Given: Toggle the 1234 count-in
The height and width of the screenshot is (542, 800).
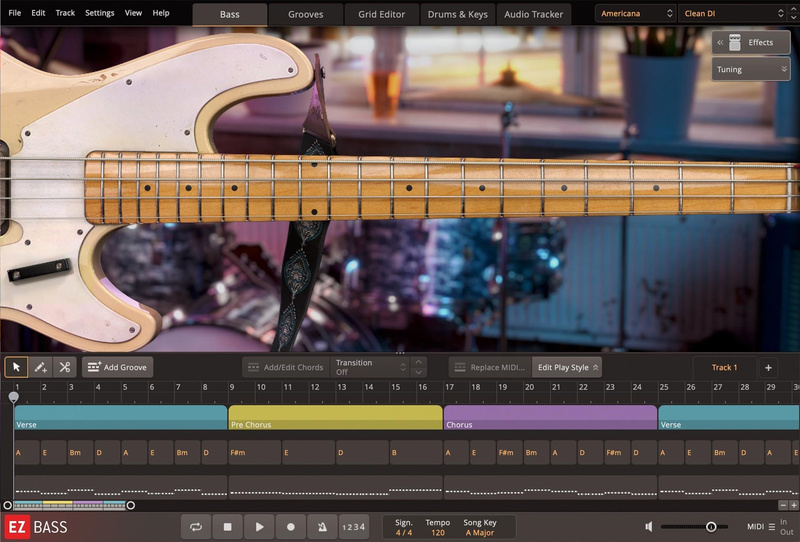Looking at the screenshot, I should [354, 527].
